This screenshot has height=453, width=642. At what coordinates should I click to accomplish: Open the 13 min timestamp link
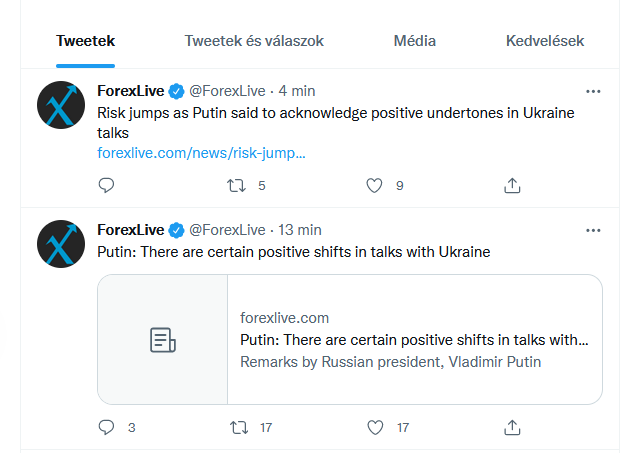[300, 230]
